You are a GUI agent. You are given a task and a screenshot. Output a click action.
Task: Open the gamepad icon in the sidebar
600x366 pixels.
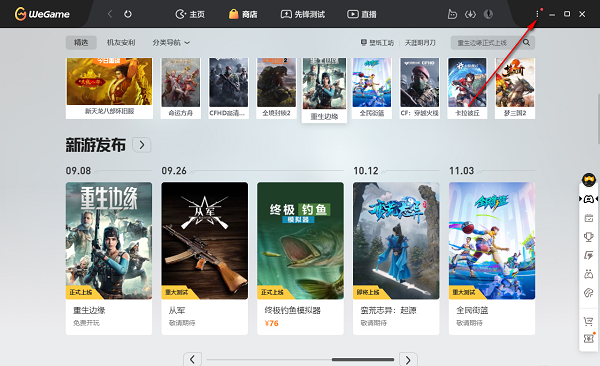coord(589,199)
